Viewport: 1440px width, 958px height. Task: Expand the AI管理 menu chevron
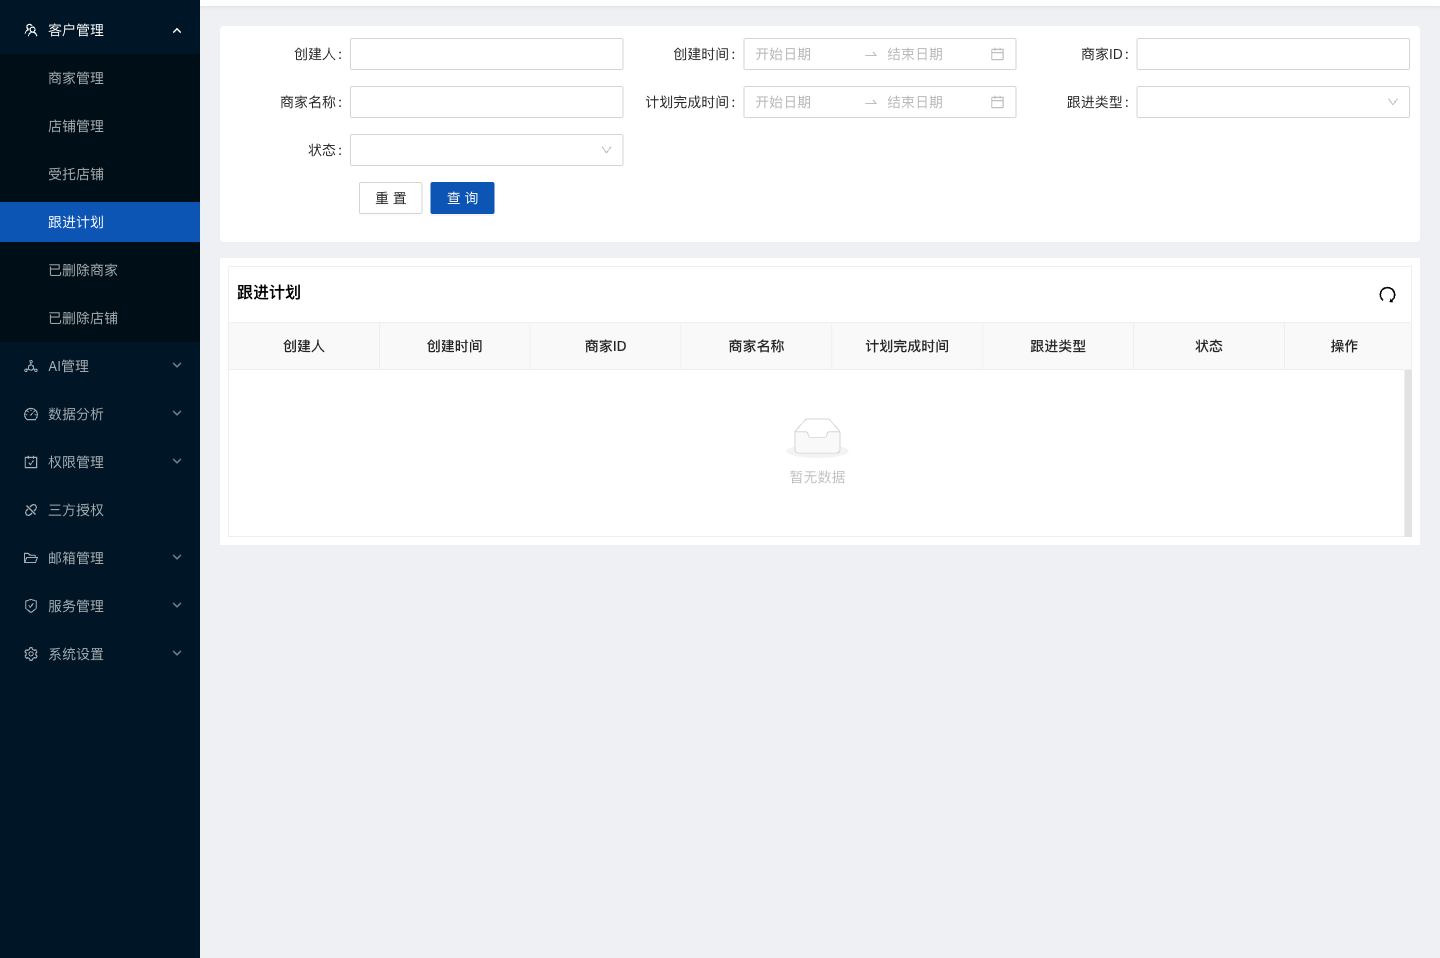coord(177,365)
